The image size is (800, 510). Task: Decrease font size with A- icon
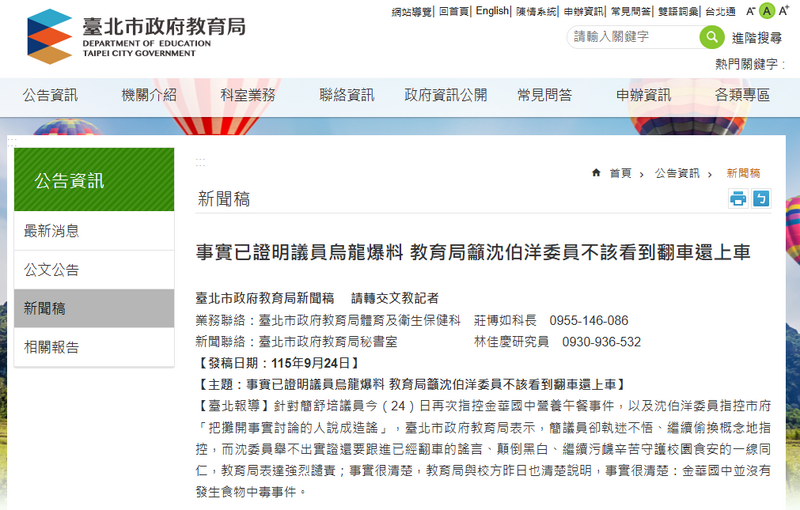(x=750, y=11)
